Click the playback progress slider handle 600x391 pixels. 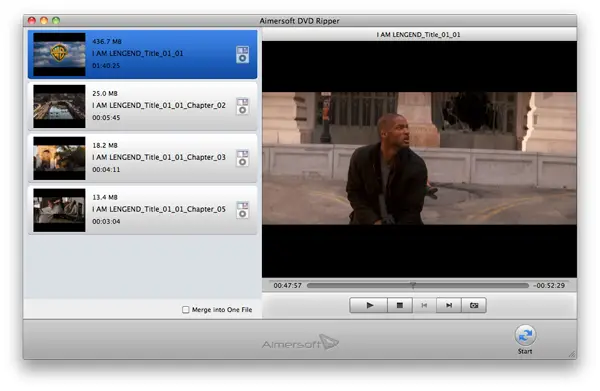pos(413,285)
